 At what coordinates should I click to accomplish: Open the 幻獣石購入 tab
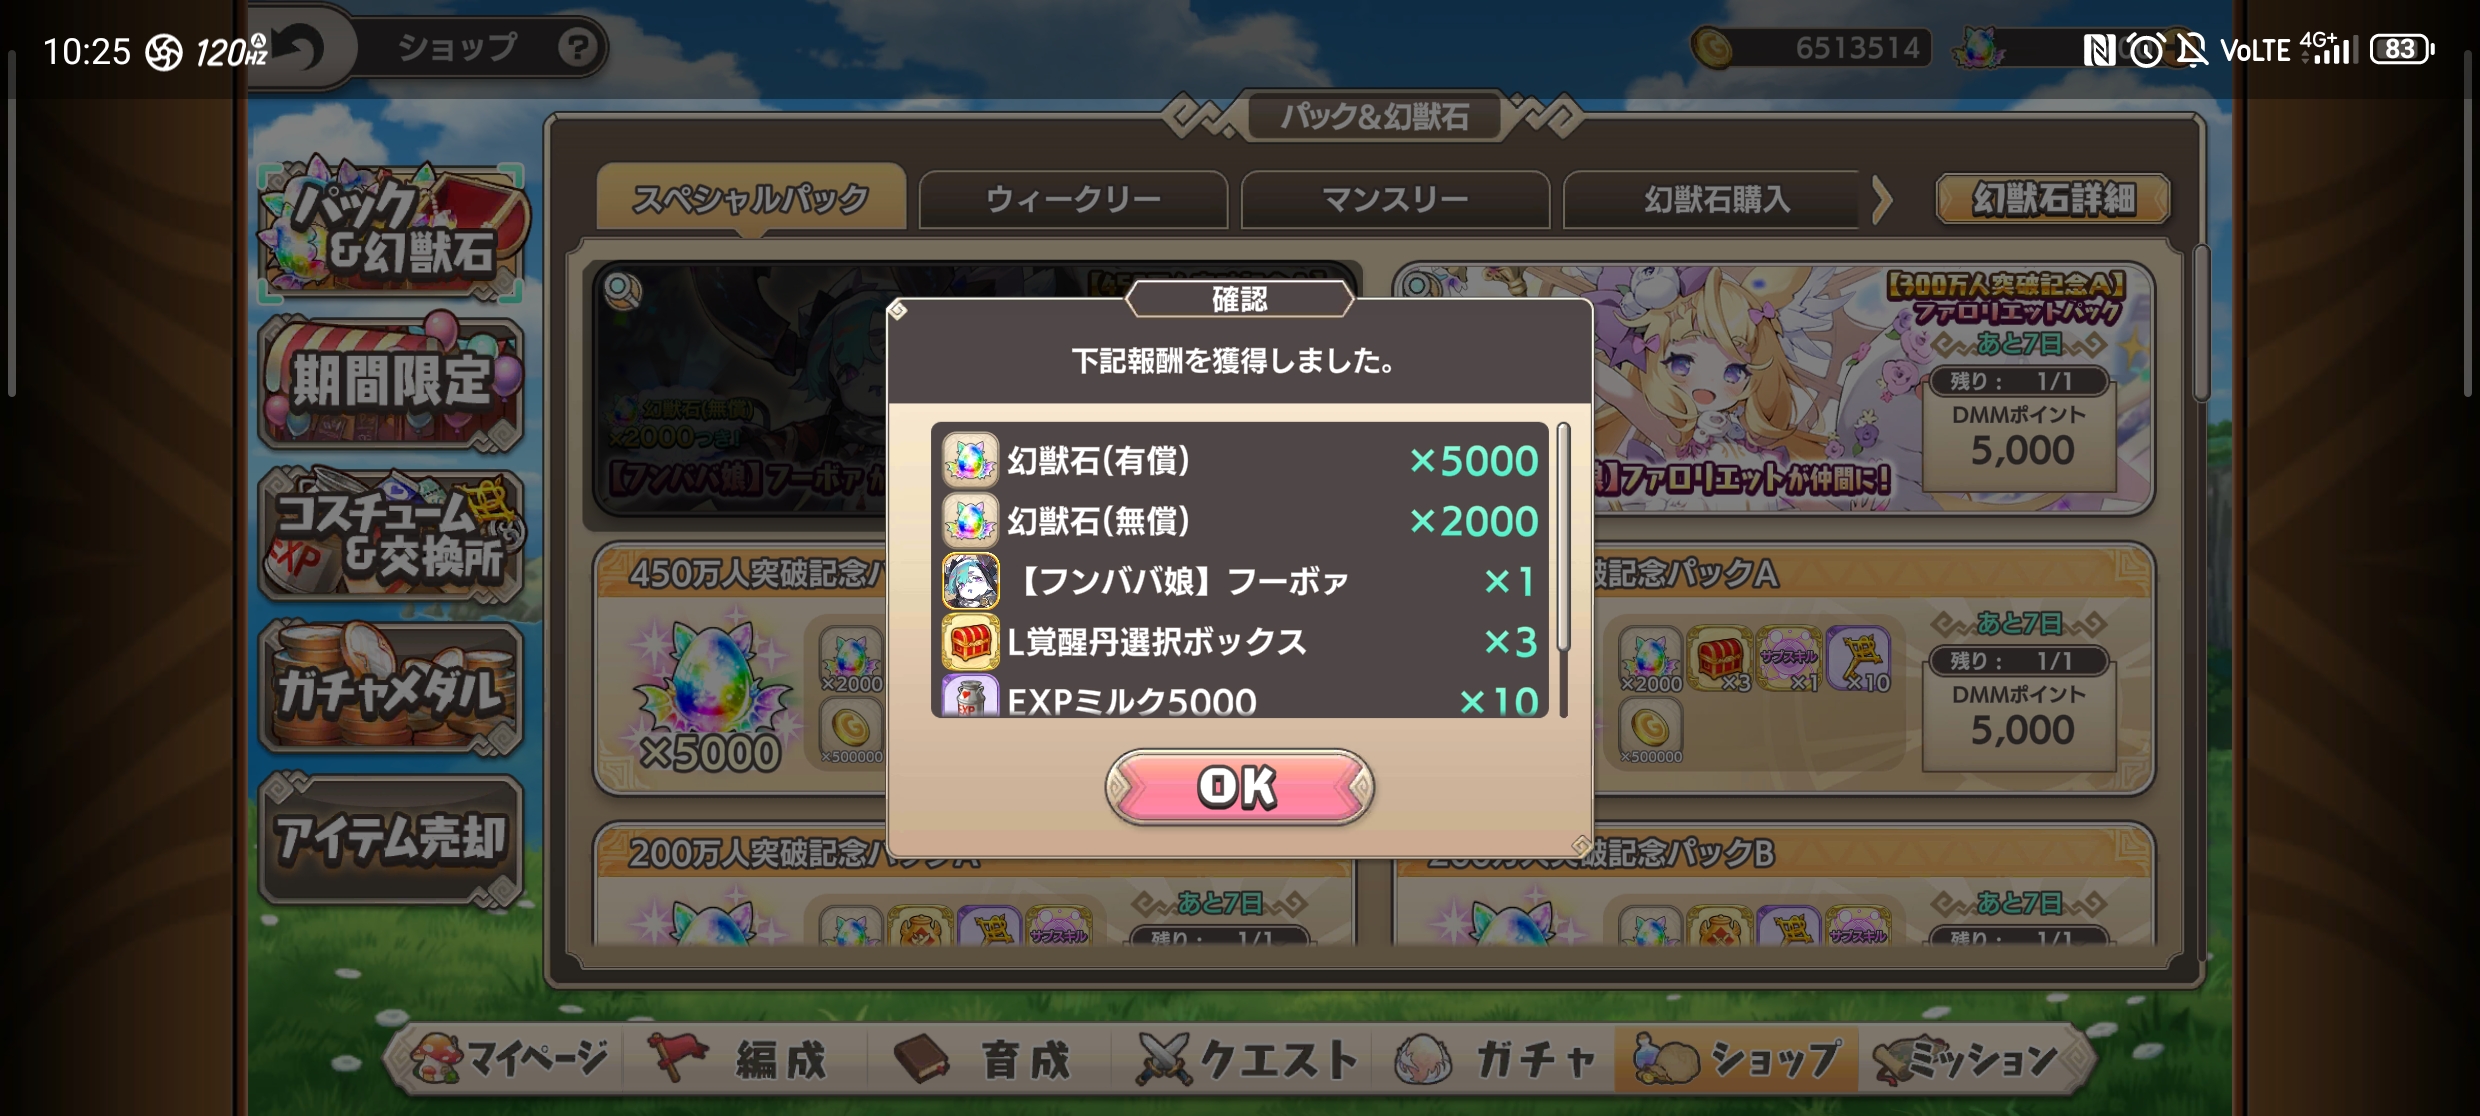pos(1717,200)
